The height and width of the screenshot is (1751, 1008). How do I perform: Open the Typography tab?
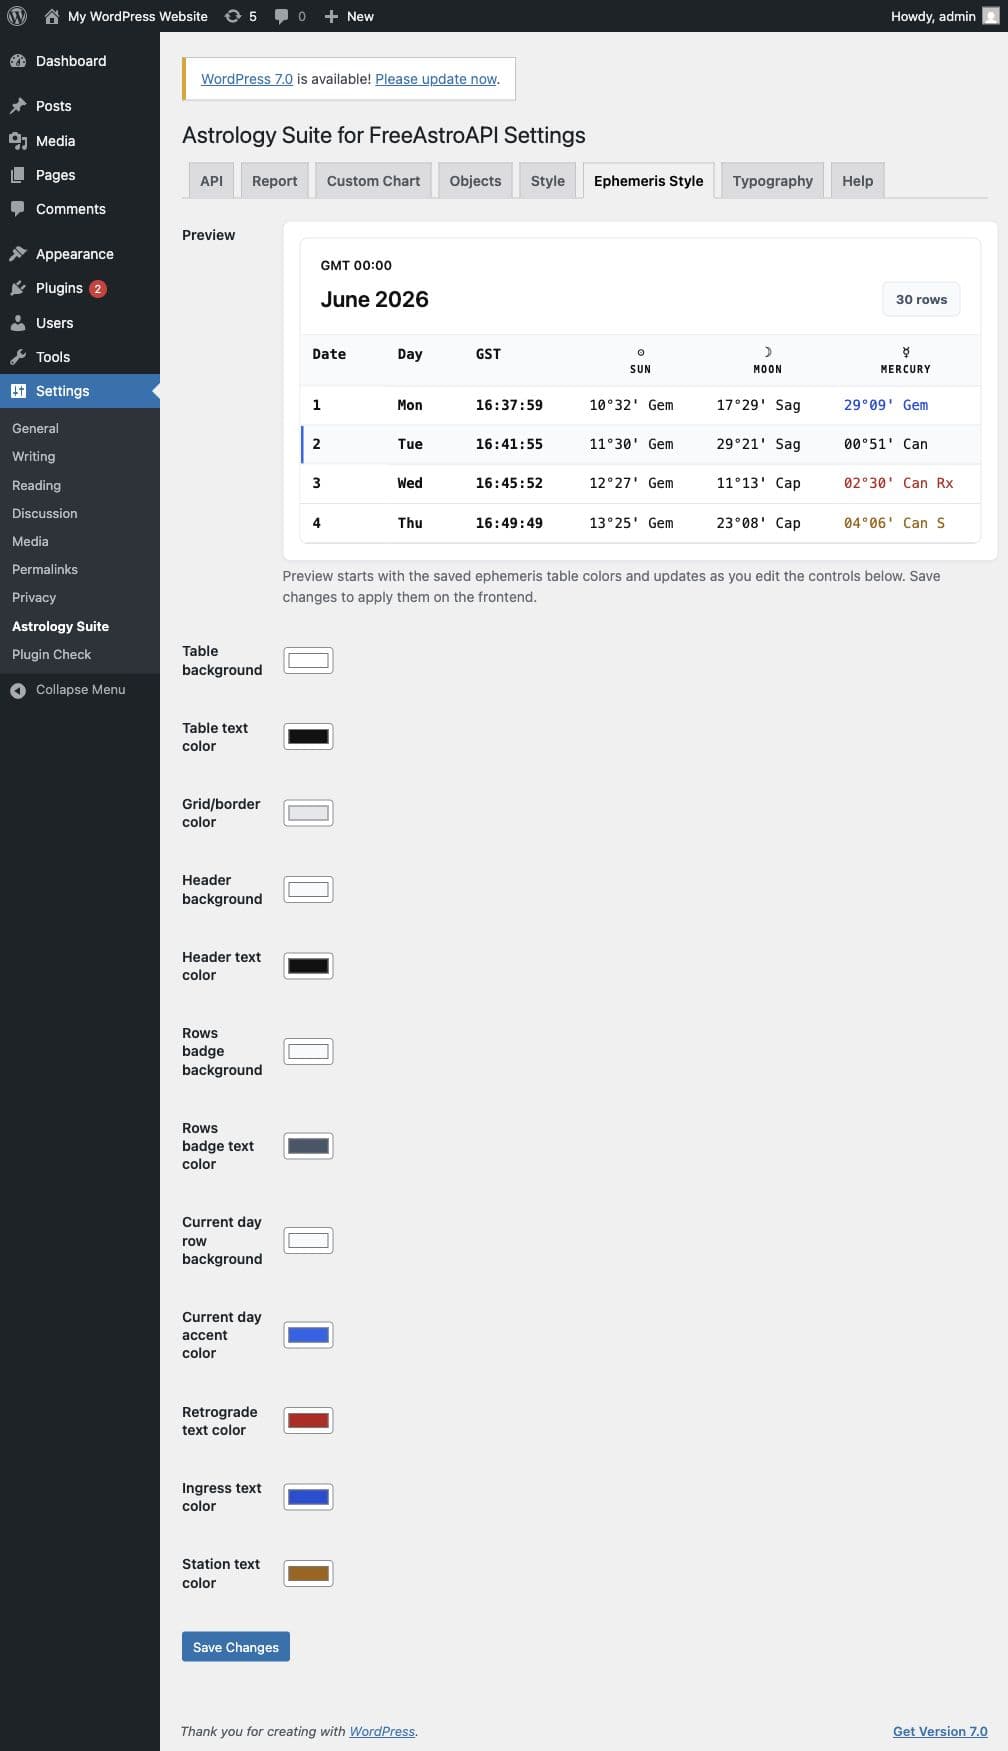pyautogui.click(x=772, y=181)
